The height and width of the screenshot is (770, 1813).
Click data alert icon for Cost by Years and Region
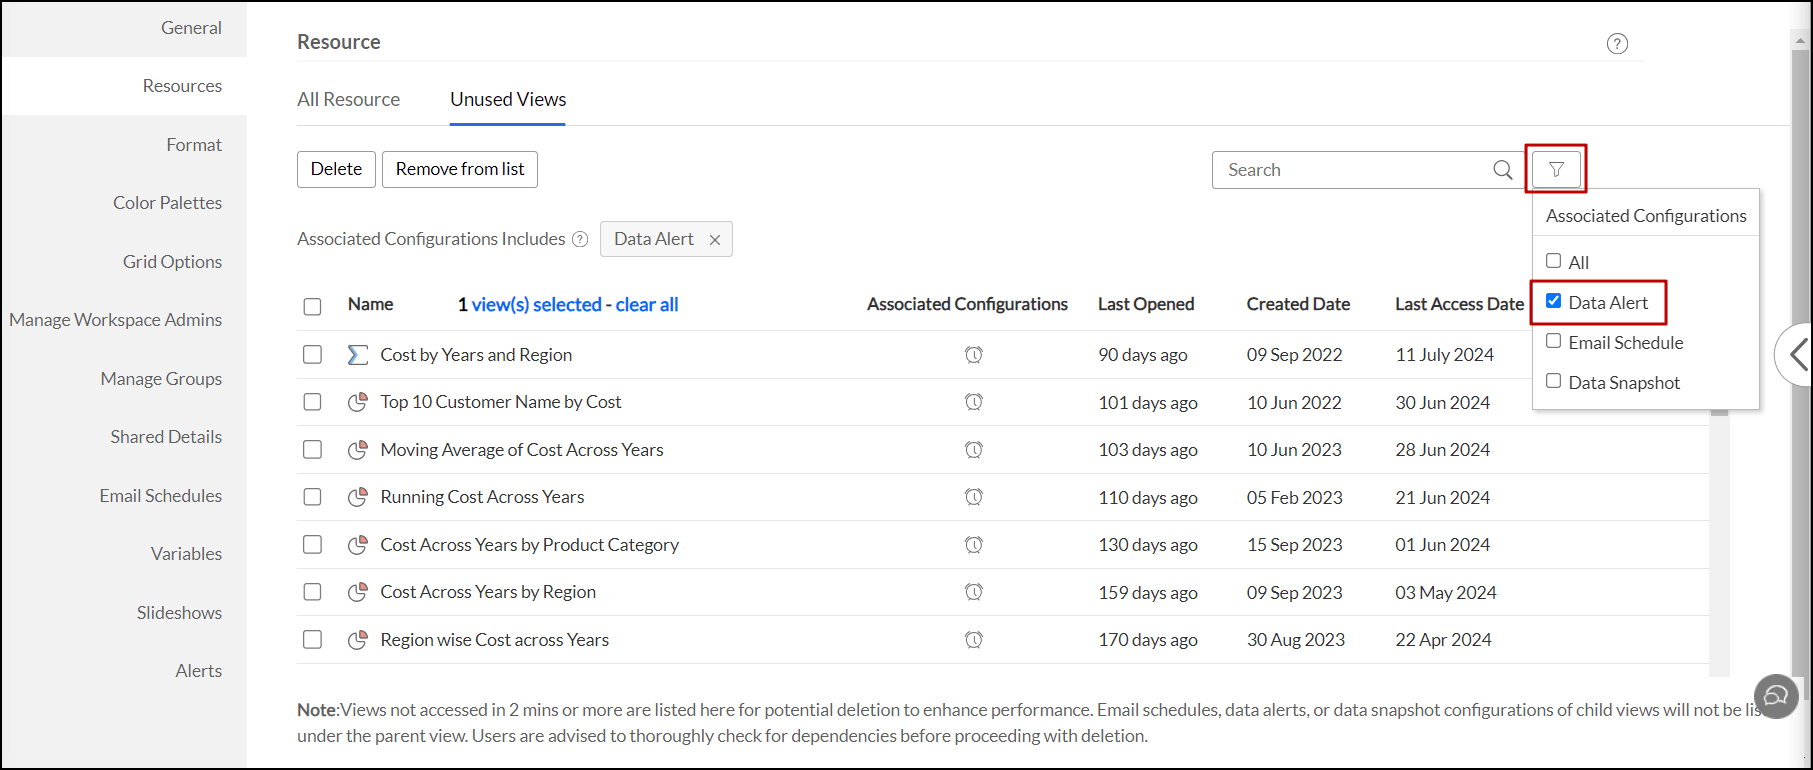click(973, 355)
